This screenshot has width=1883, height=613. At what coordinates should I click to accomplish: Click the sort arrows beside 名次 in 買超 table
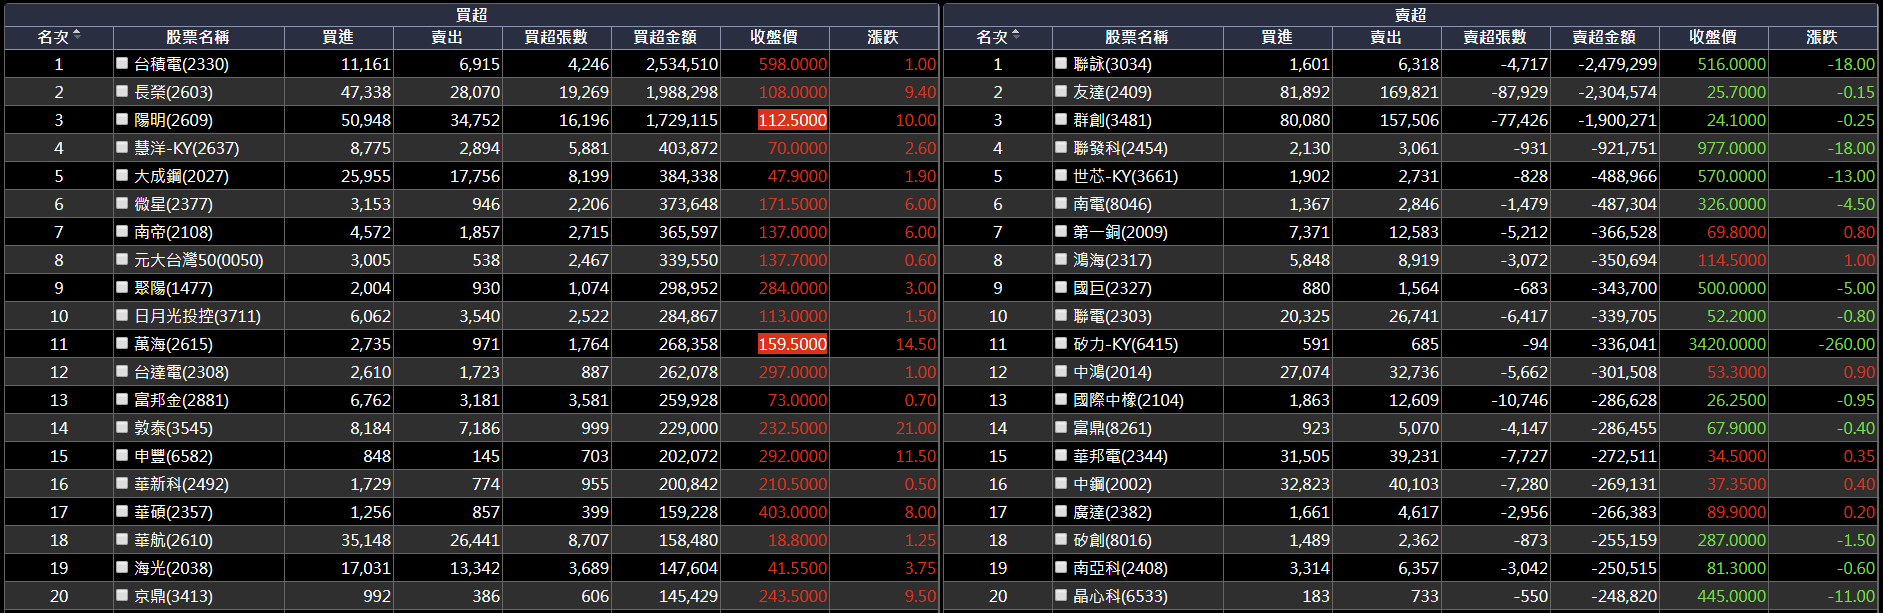coord(77,35)
